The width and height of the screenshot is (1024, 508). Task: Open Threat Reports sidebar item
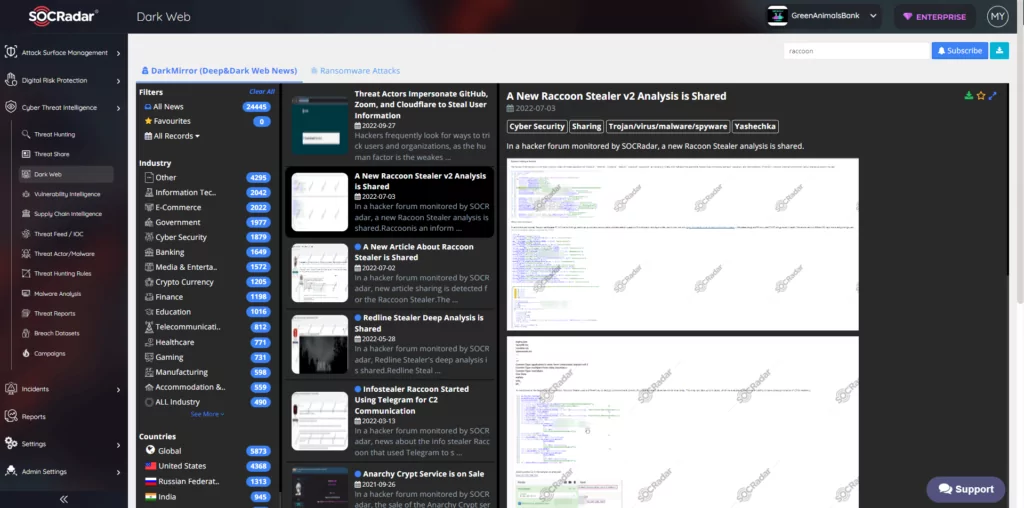click(x=55, y=313)
